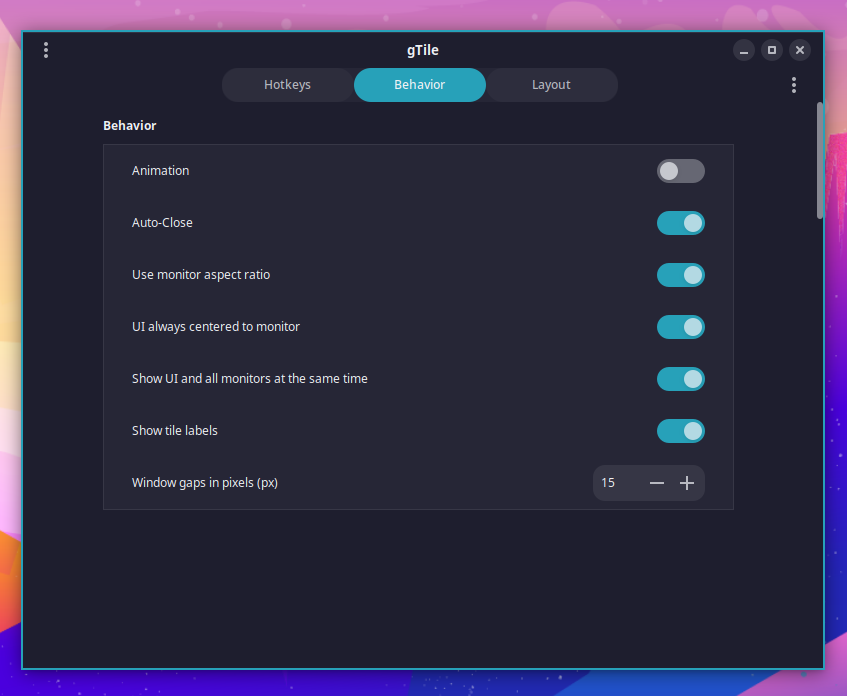Switch to the Hotkeys tab

point(287,85)
